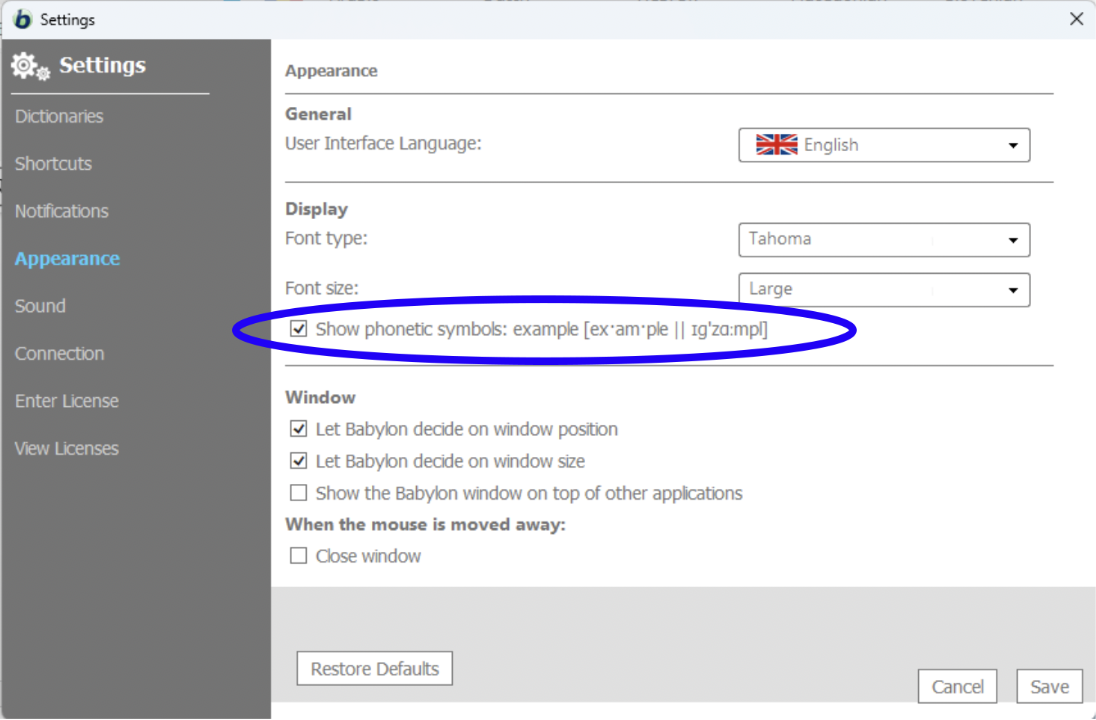Click arrow of the Tahoma font combo
The height and width of the screenshot is (720, 1096).
click(x=1013, y=240)
